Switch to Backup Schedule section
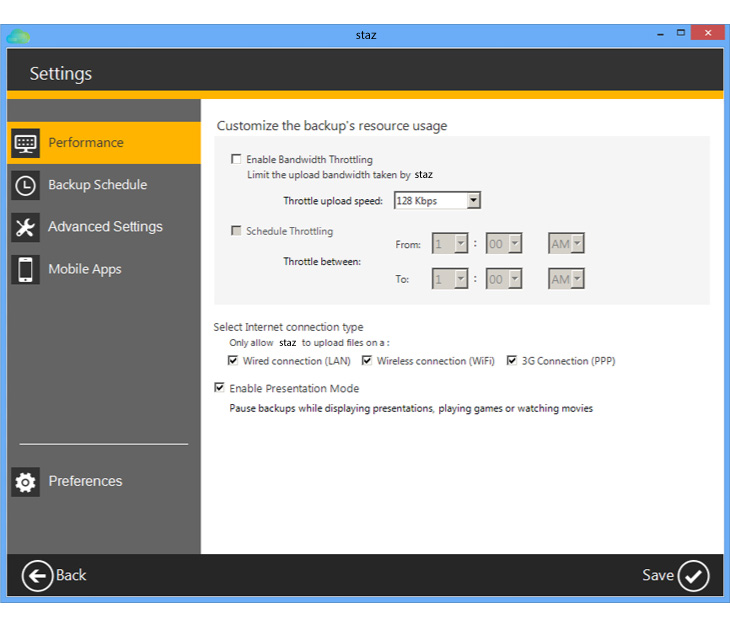 (x=97, y=185)
